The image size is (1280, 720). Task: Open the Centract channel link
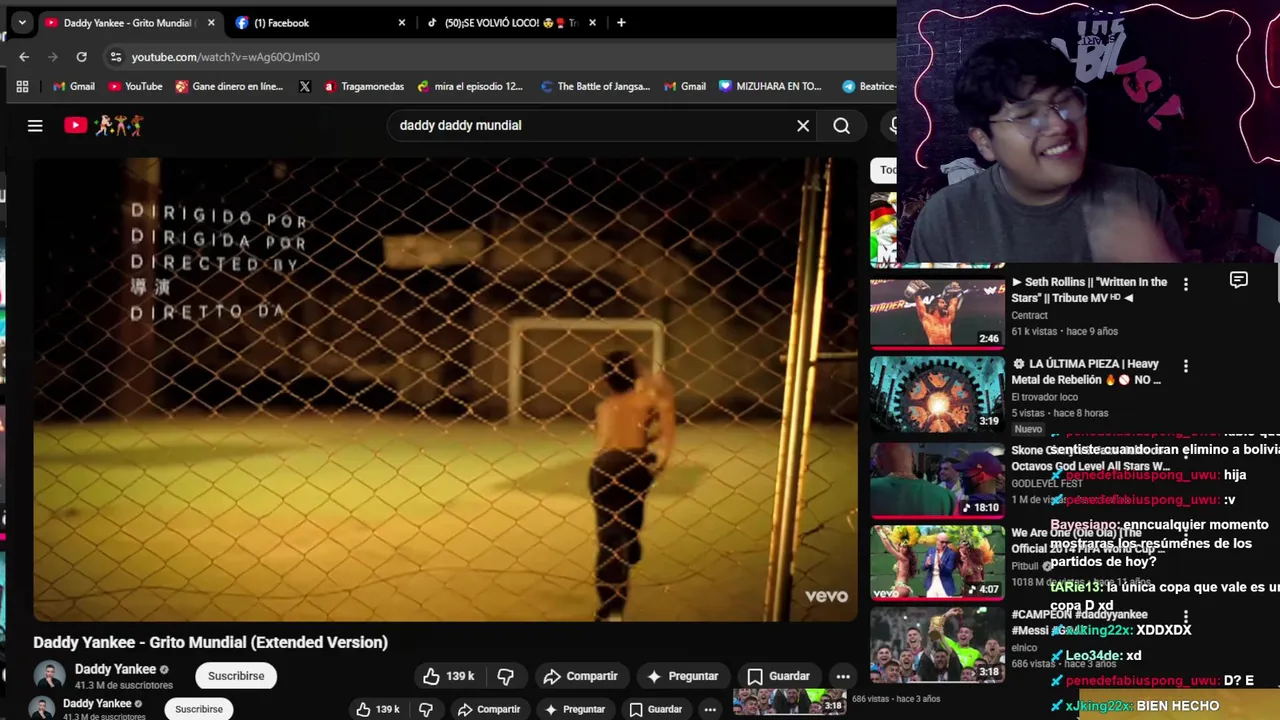(x=1029, y=315)
